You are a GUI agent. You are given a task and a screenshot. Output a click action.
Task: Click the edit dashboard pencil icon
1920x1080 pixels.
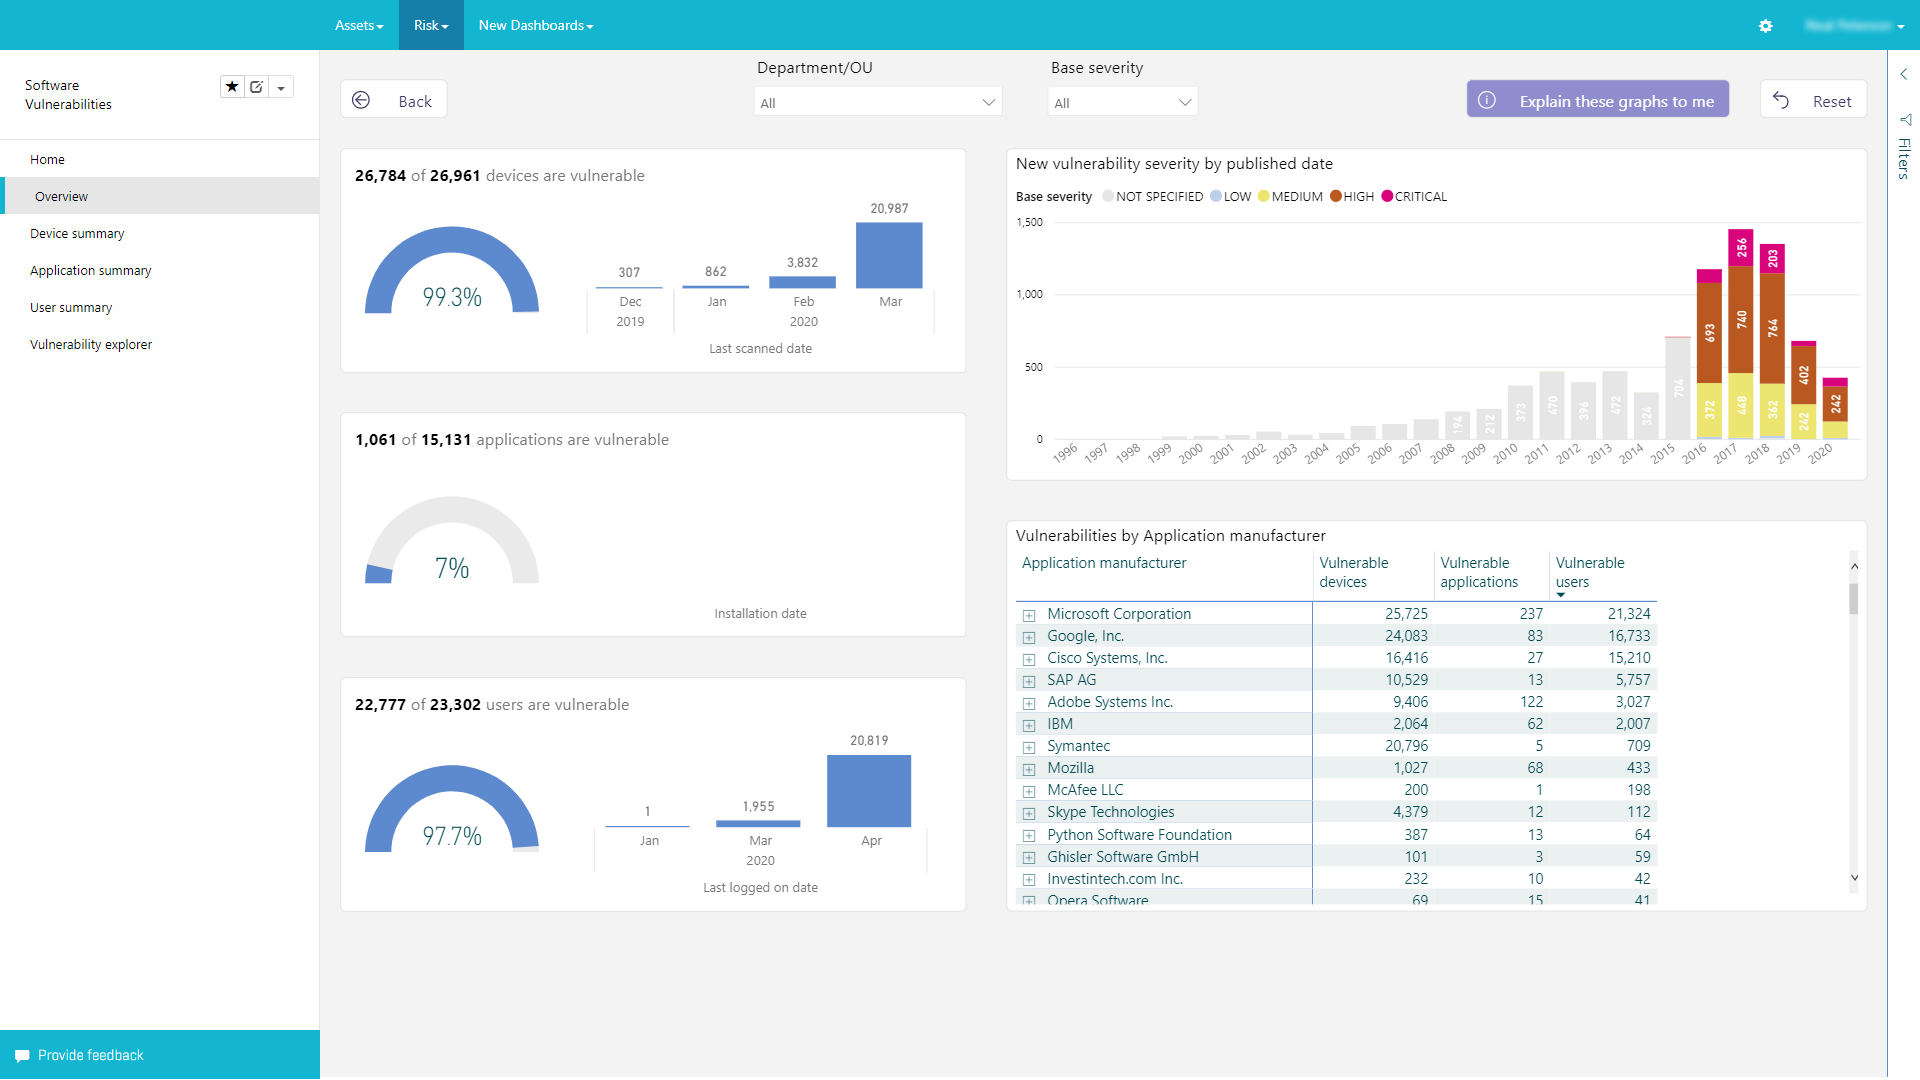coord(257,87)
